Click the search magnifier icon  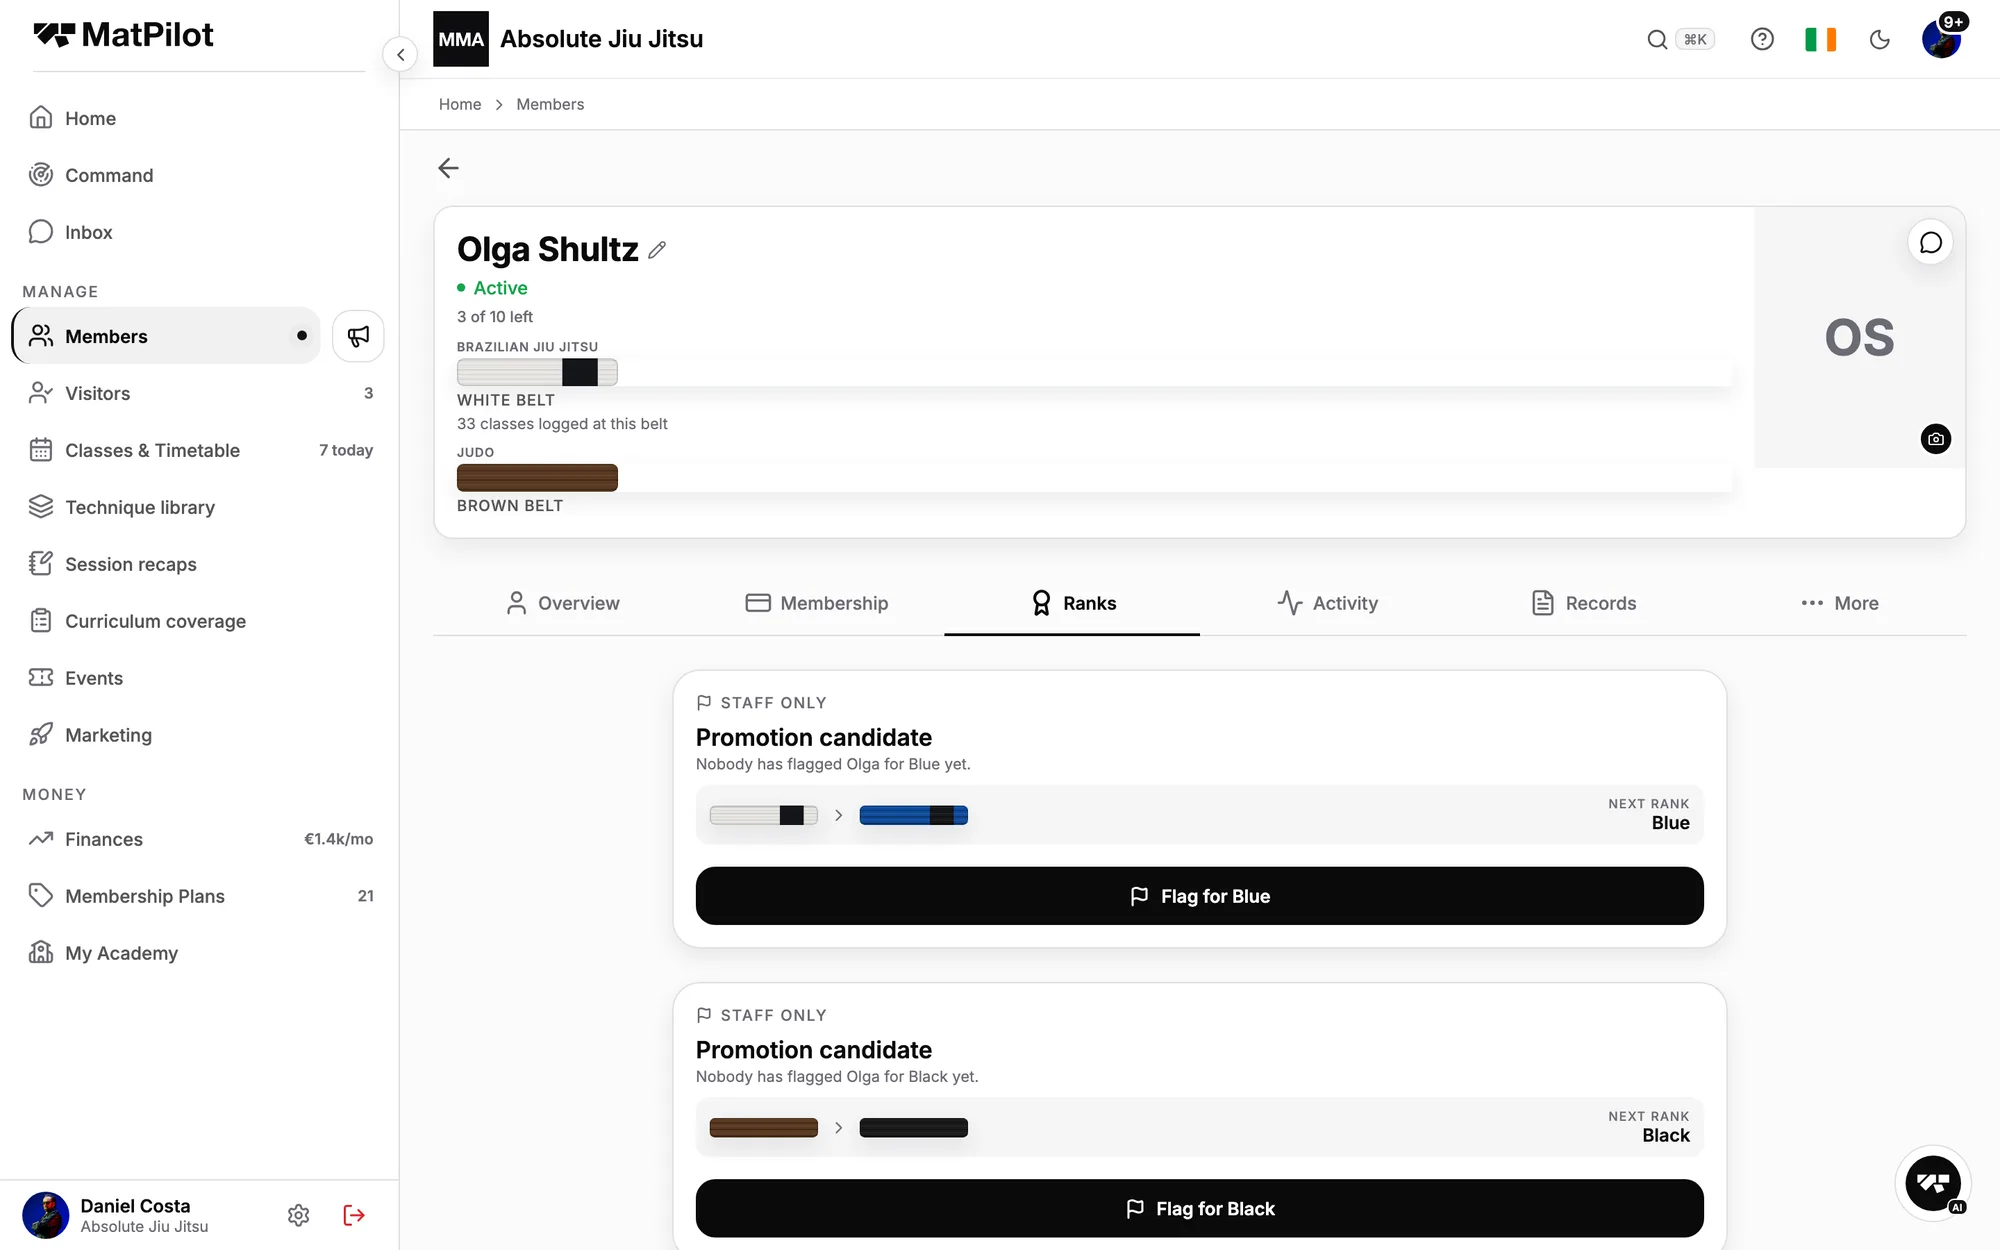[x=1657, y=39]
